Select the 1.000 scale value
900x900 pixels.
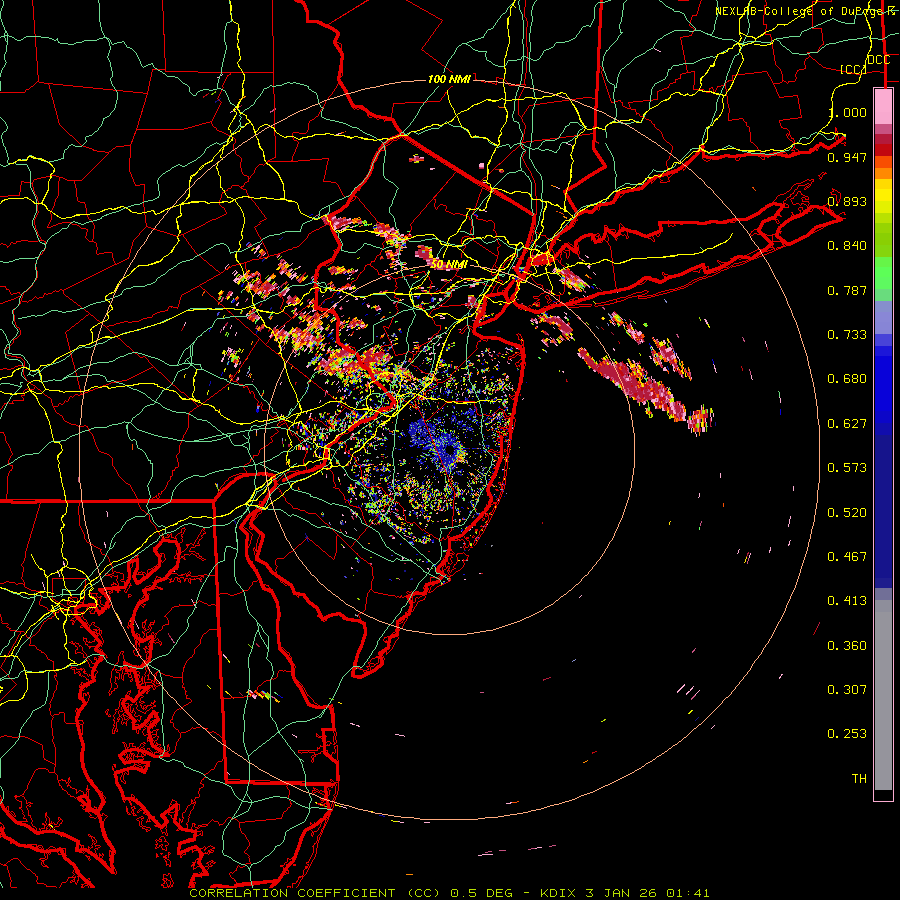[x=847, y=112]
